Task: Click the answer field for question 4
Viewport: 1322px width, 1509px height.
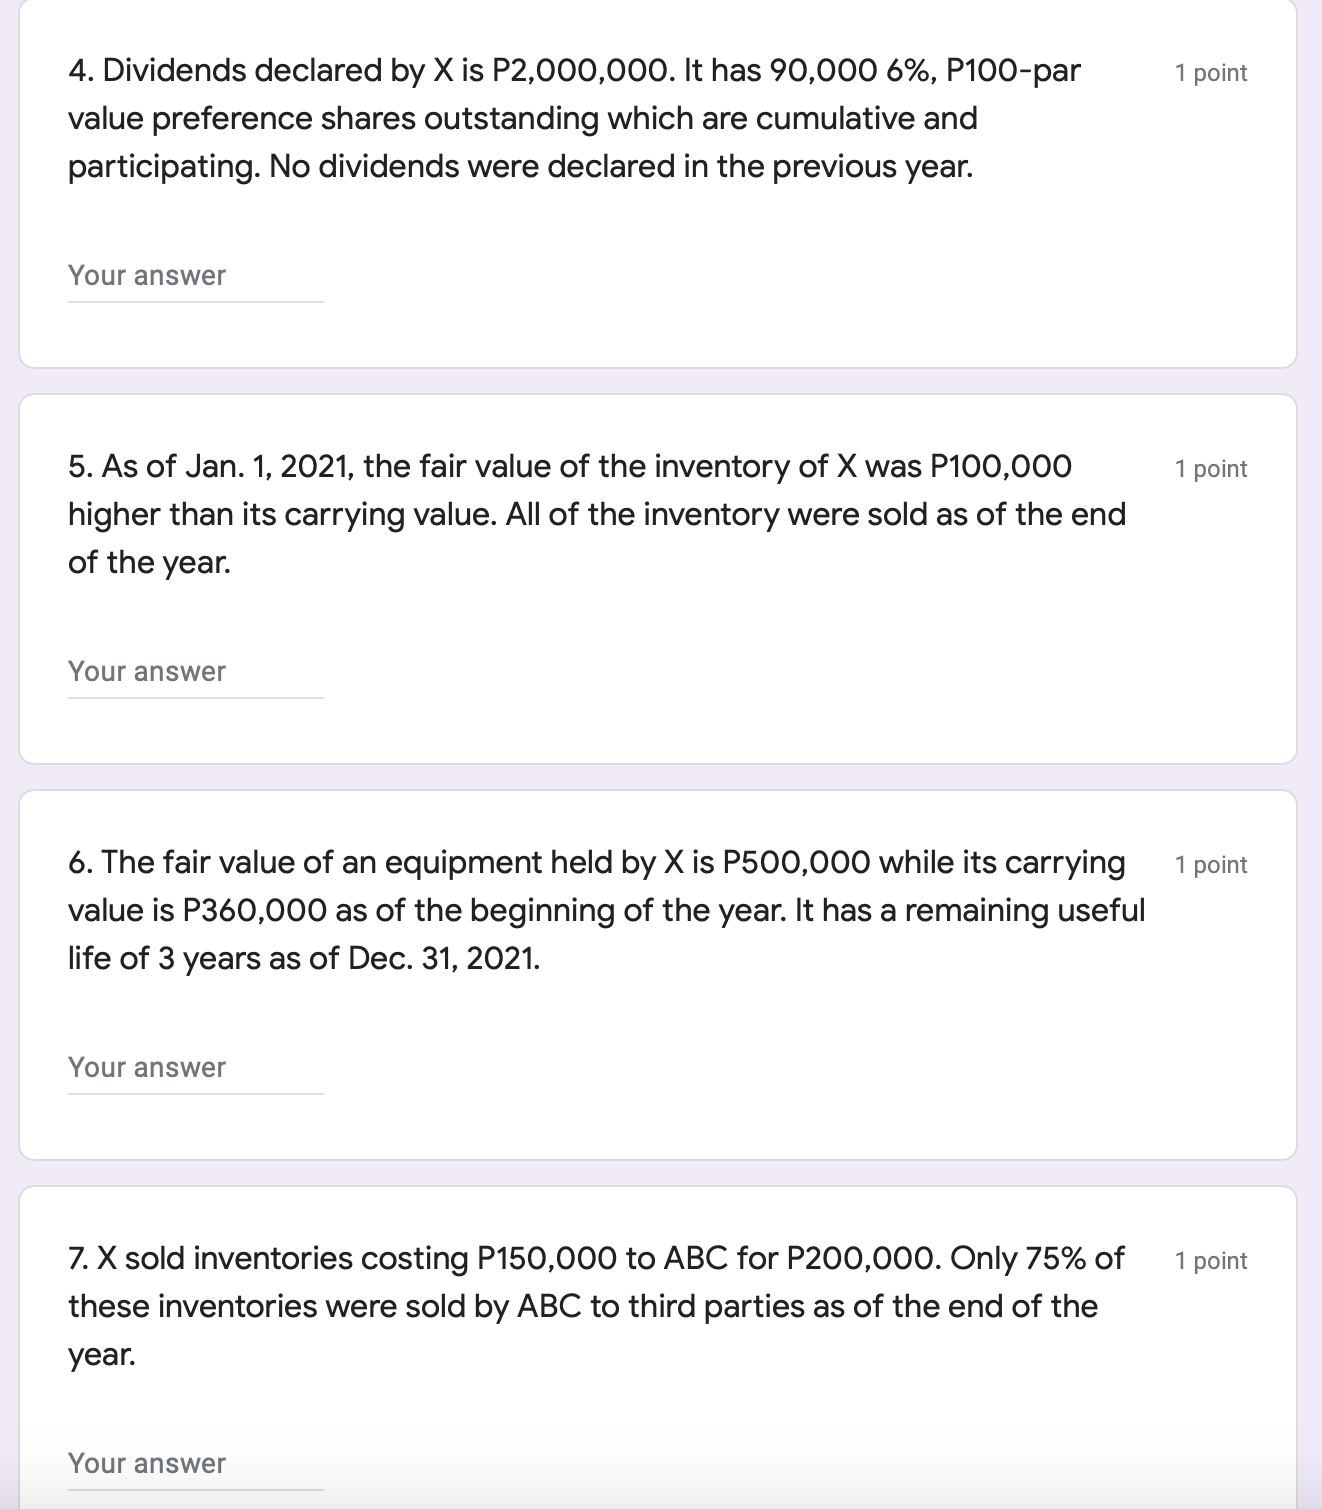Action: pyautogui.click(x=195, y=275)
